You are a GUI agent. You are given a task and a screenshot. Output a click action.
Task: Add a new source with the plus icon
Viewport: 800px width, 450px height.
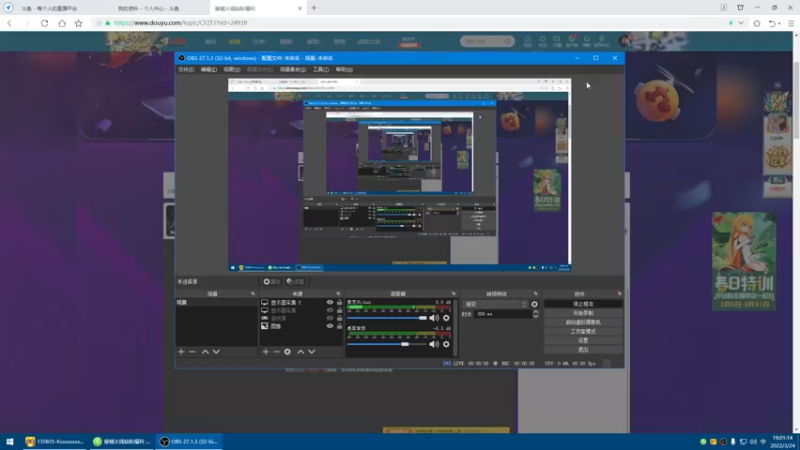click(x=266, y=352)
